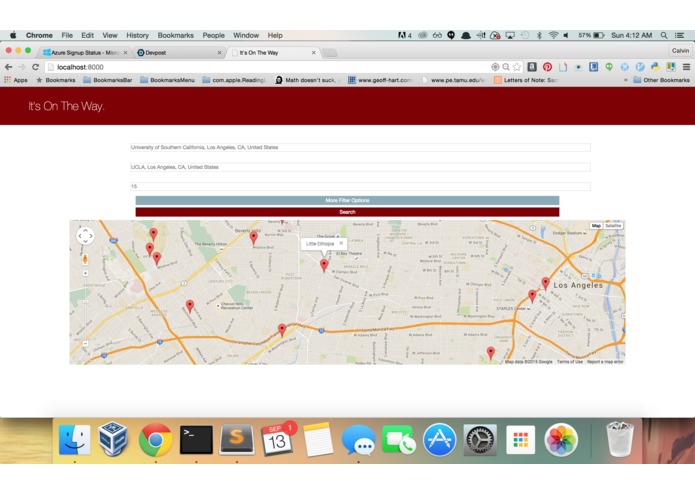The image size is (695, 494).
Task: Open Photos from the Dock
Action: (561, 440)
